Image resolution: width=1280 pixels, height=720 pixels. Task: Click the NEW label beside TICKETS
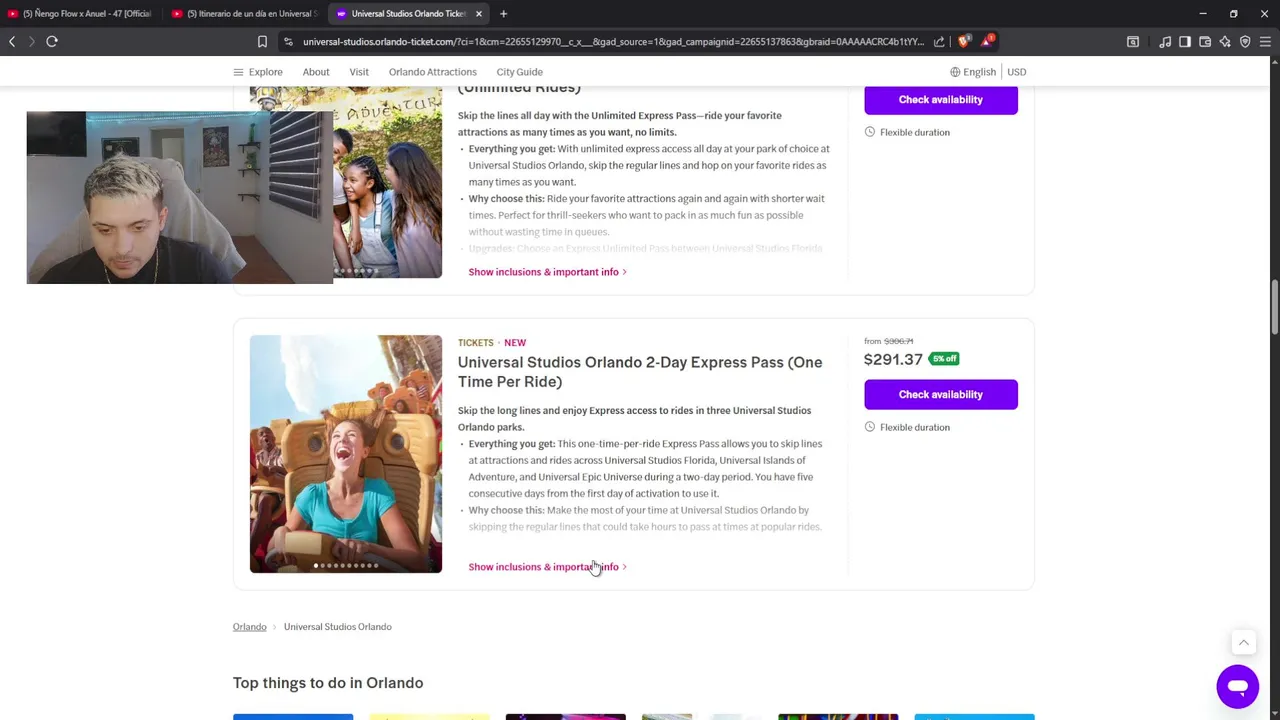tap(515, 343)
